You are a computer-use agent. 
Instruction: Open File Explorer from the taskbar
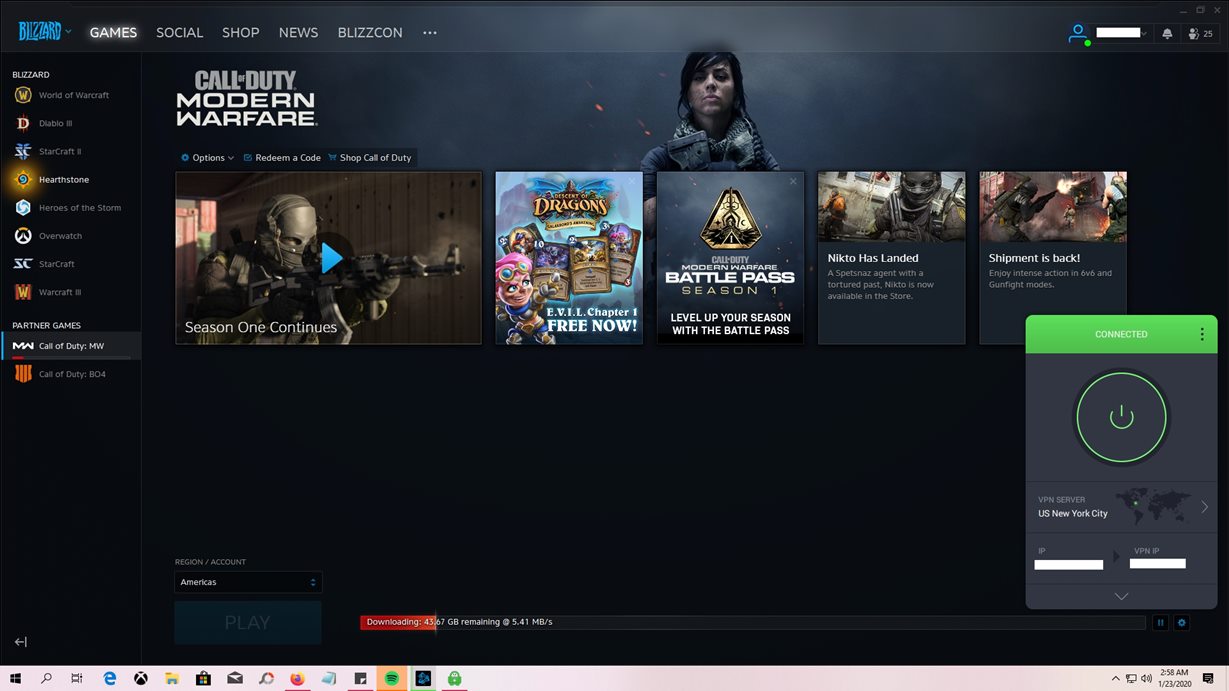tap(172, 678)
